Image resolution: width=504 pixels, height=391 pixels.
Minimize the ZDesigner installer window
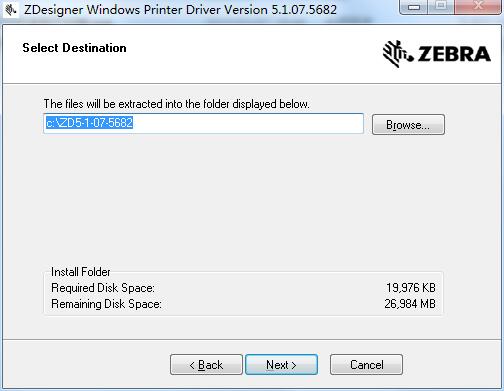coord(414,7)
